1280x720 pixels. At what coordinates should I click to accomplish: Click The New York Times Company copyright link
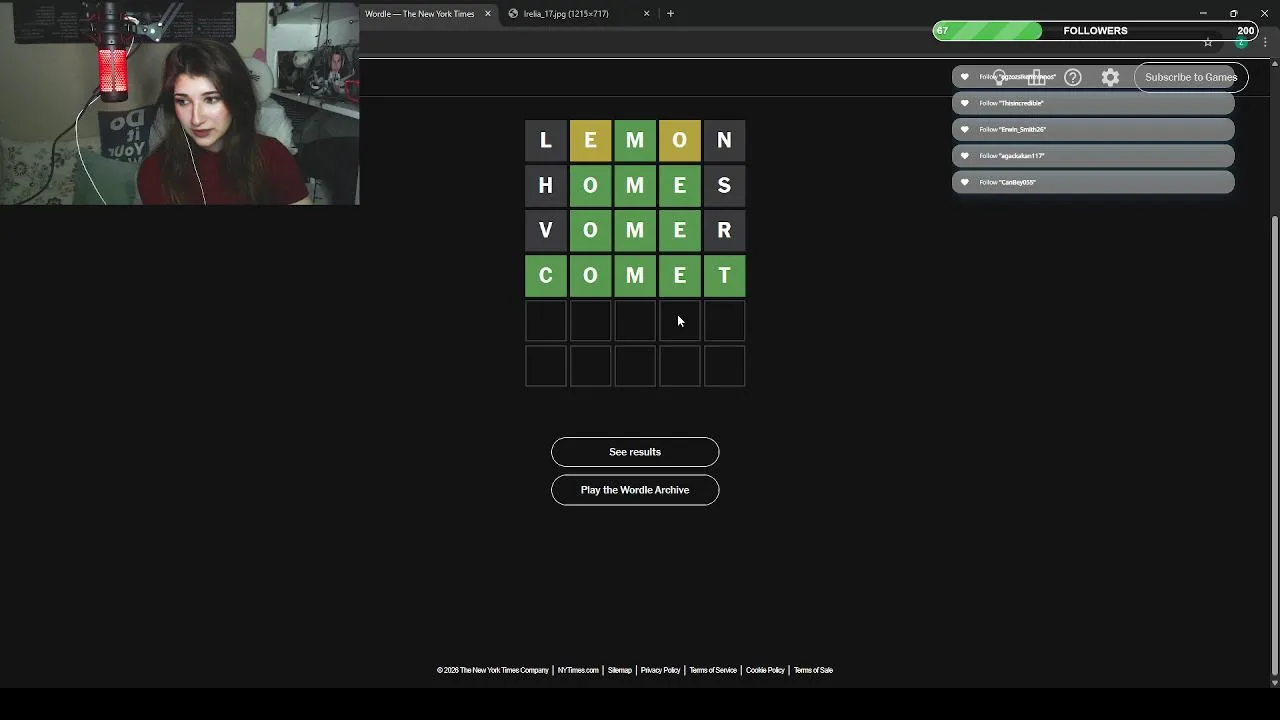tap(493, 670)
